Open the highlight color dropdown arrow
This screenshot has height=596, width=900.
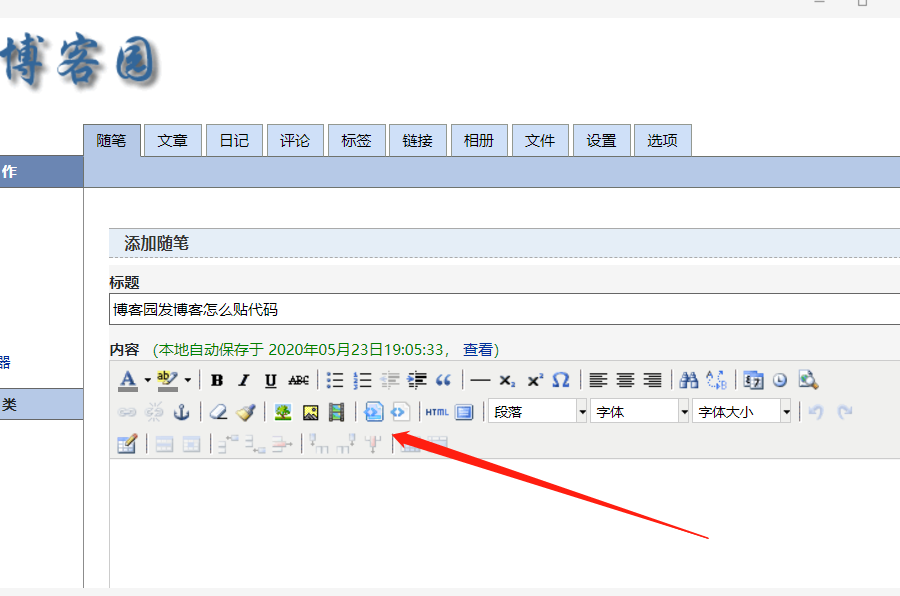[x=188, y=380]
